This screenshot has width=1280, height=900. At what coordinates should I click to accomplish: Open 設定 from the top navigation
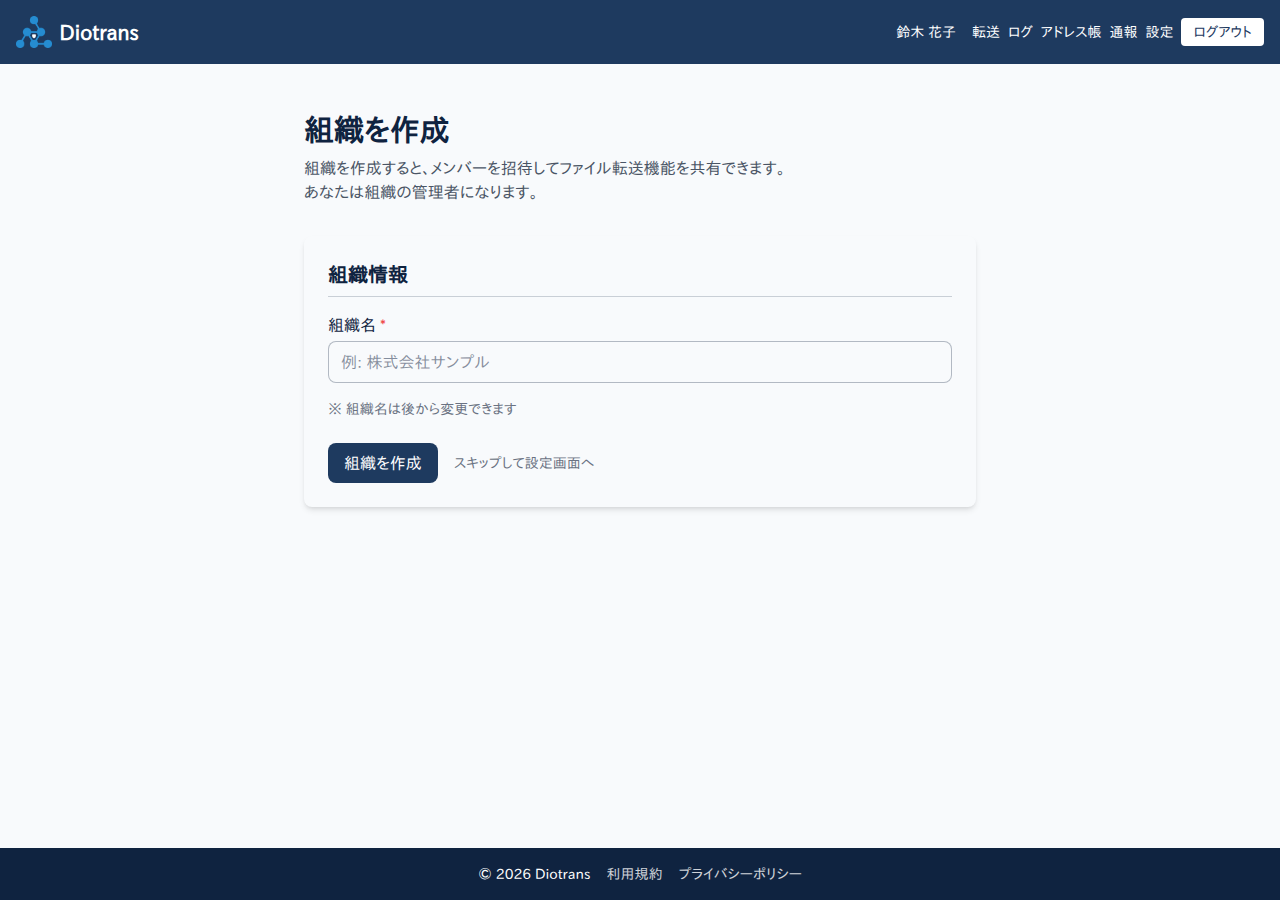[x=1160, y=32]
